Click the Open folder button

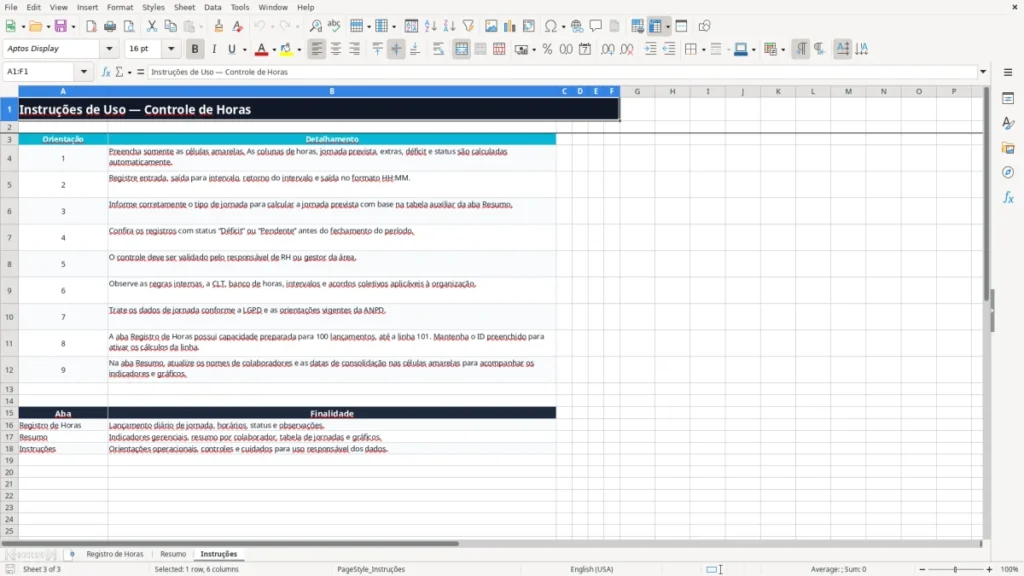tap(36, 26)
